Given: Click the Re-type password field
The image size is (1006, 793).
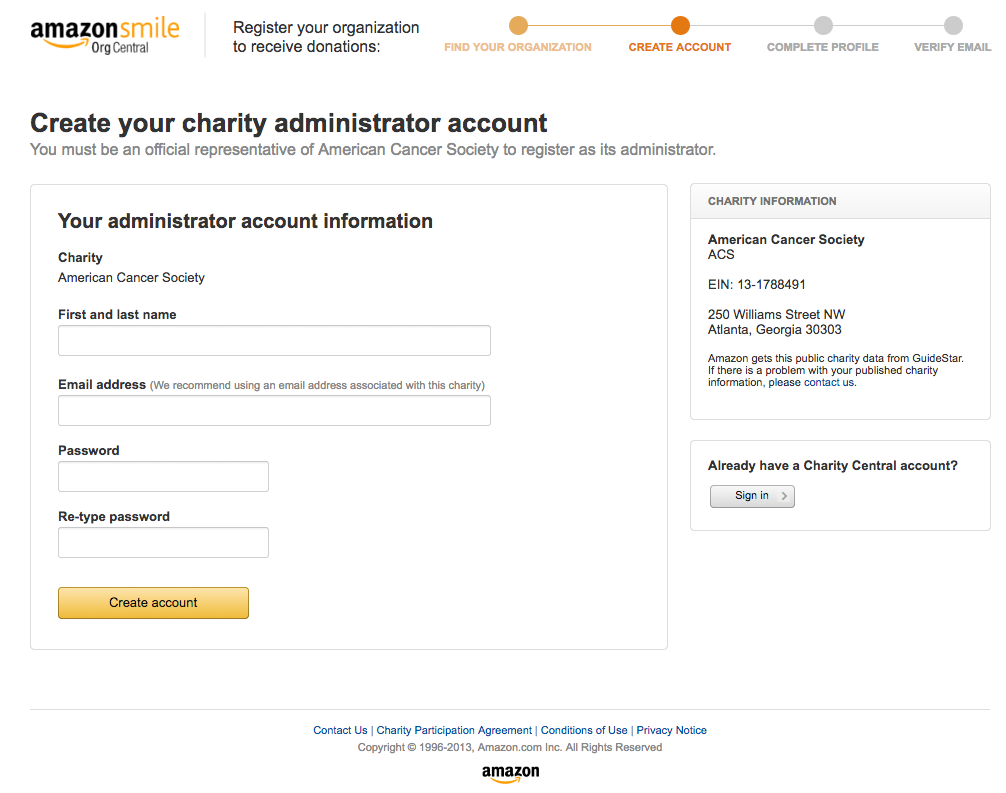Looking at the screenshot, I should (163, 542).
